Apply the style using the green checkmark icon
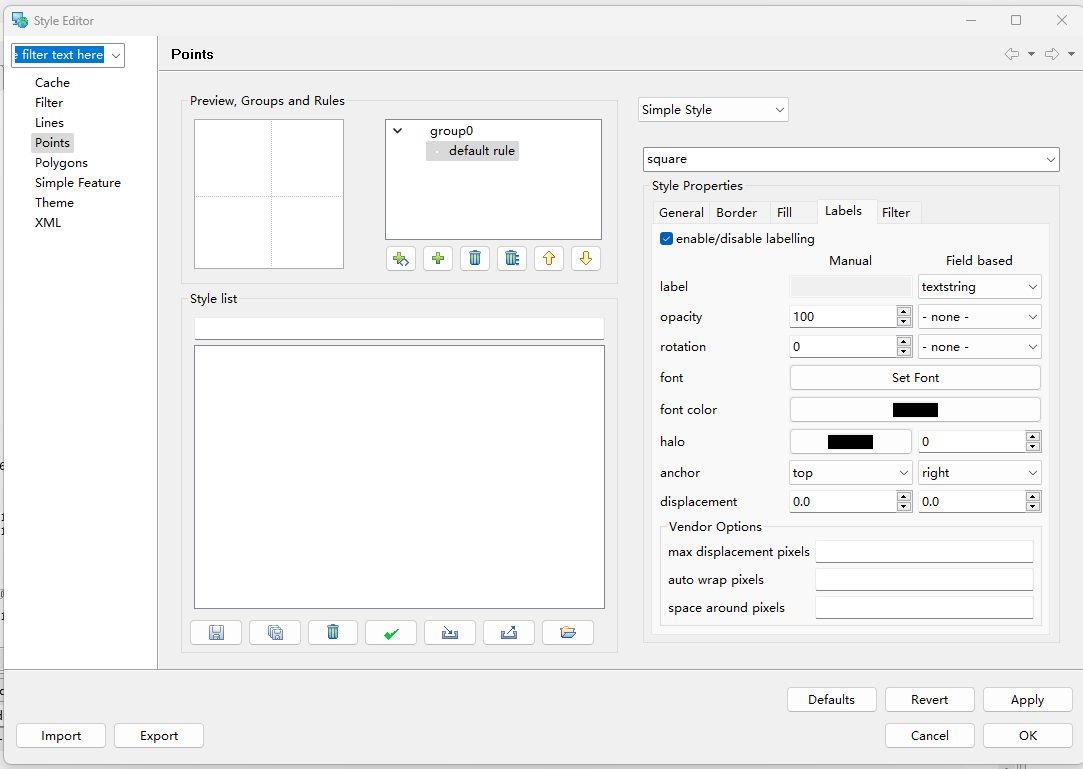 (x=391, y=632)
